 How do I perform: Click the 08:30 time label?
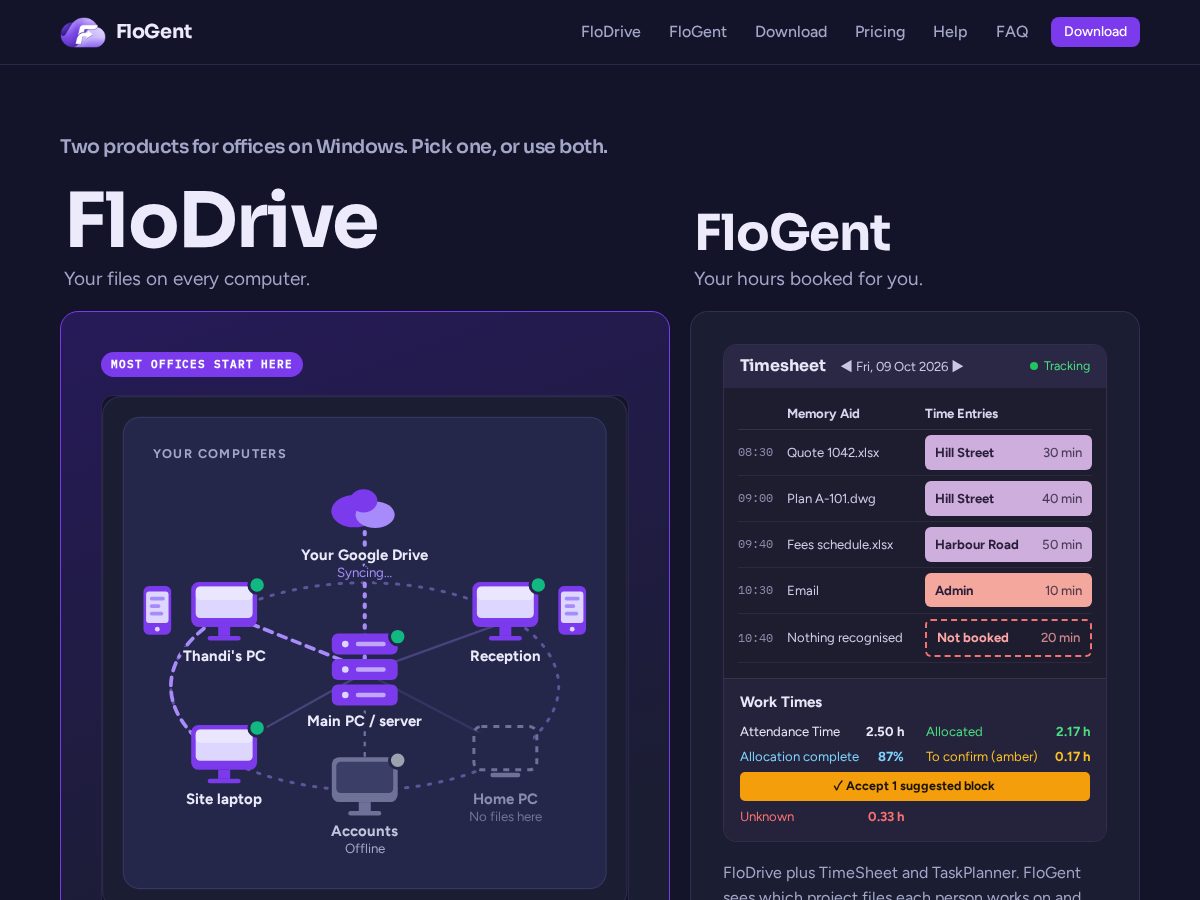click(x=755, y=452)
